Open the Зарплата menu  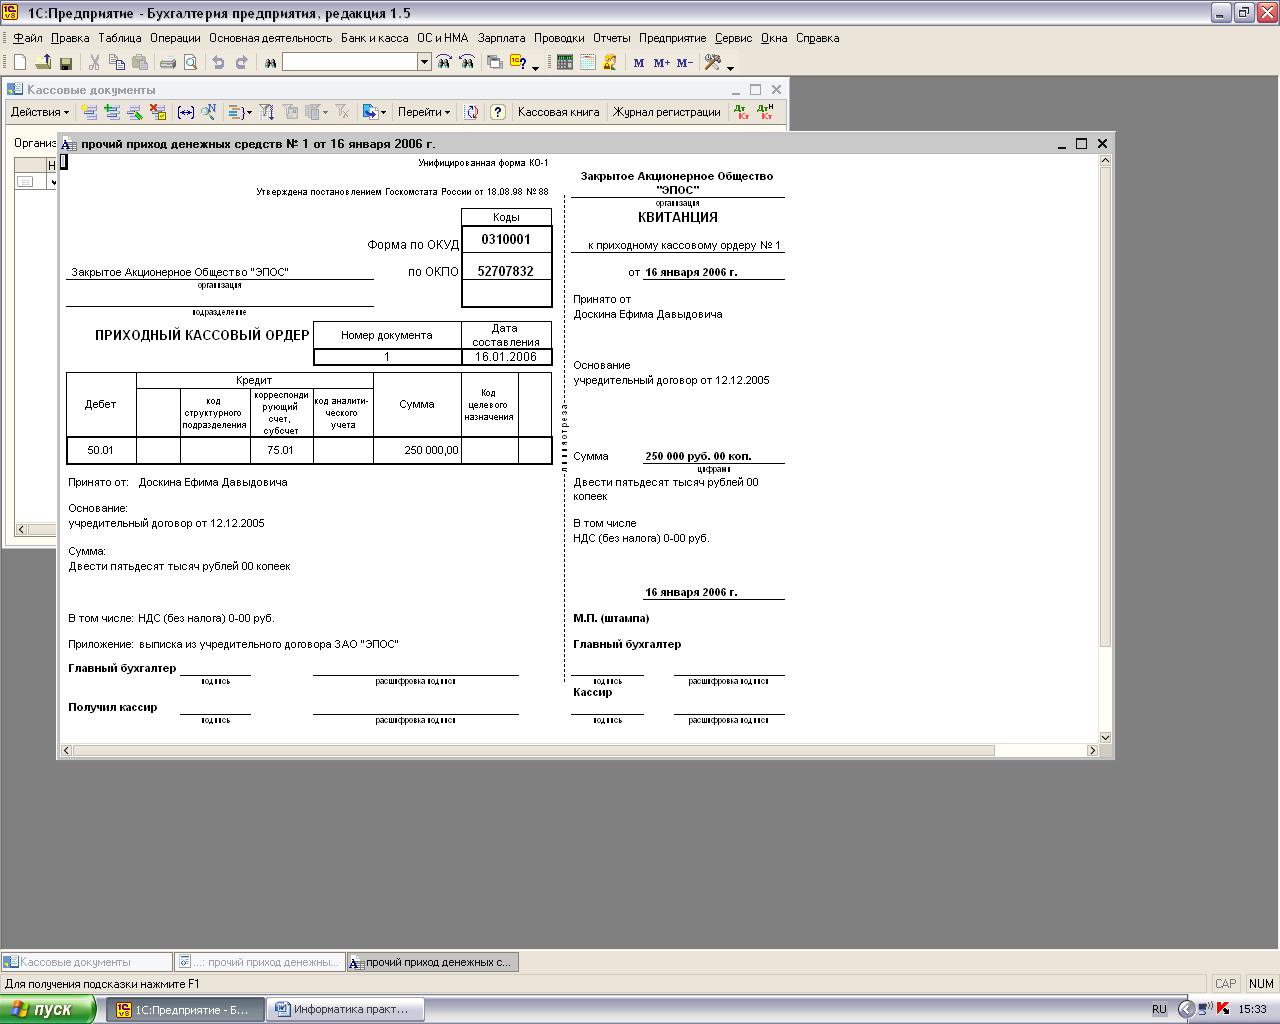501,38
